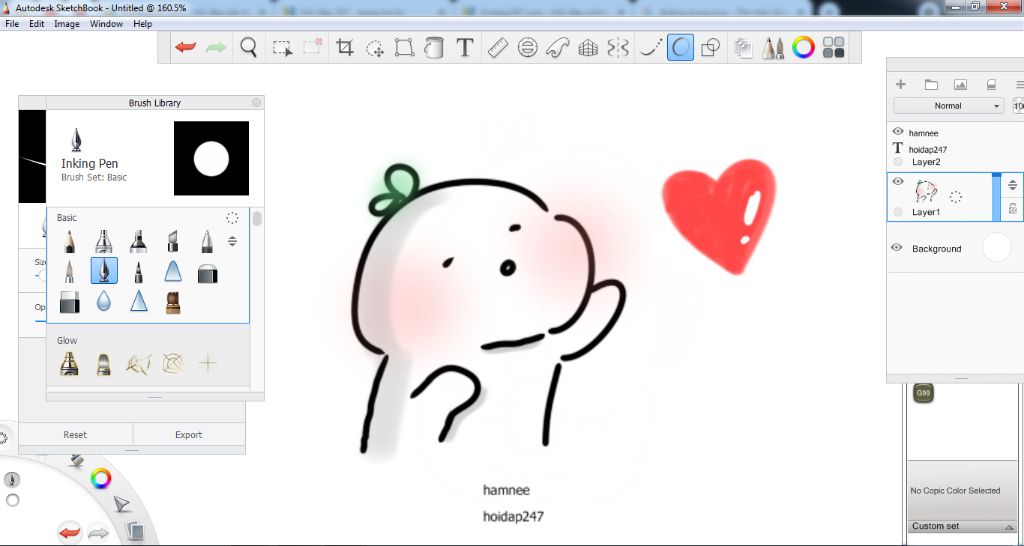Toggle the Brush Library toolbar icon
Screen dimensions: 1024x546
(x=773, y=48)
